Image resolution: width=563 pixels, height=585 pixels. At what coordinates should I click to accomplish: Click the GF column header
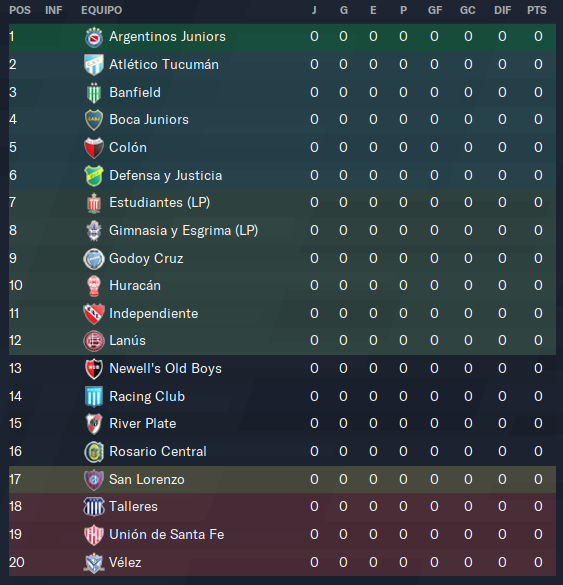point(435,10)
